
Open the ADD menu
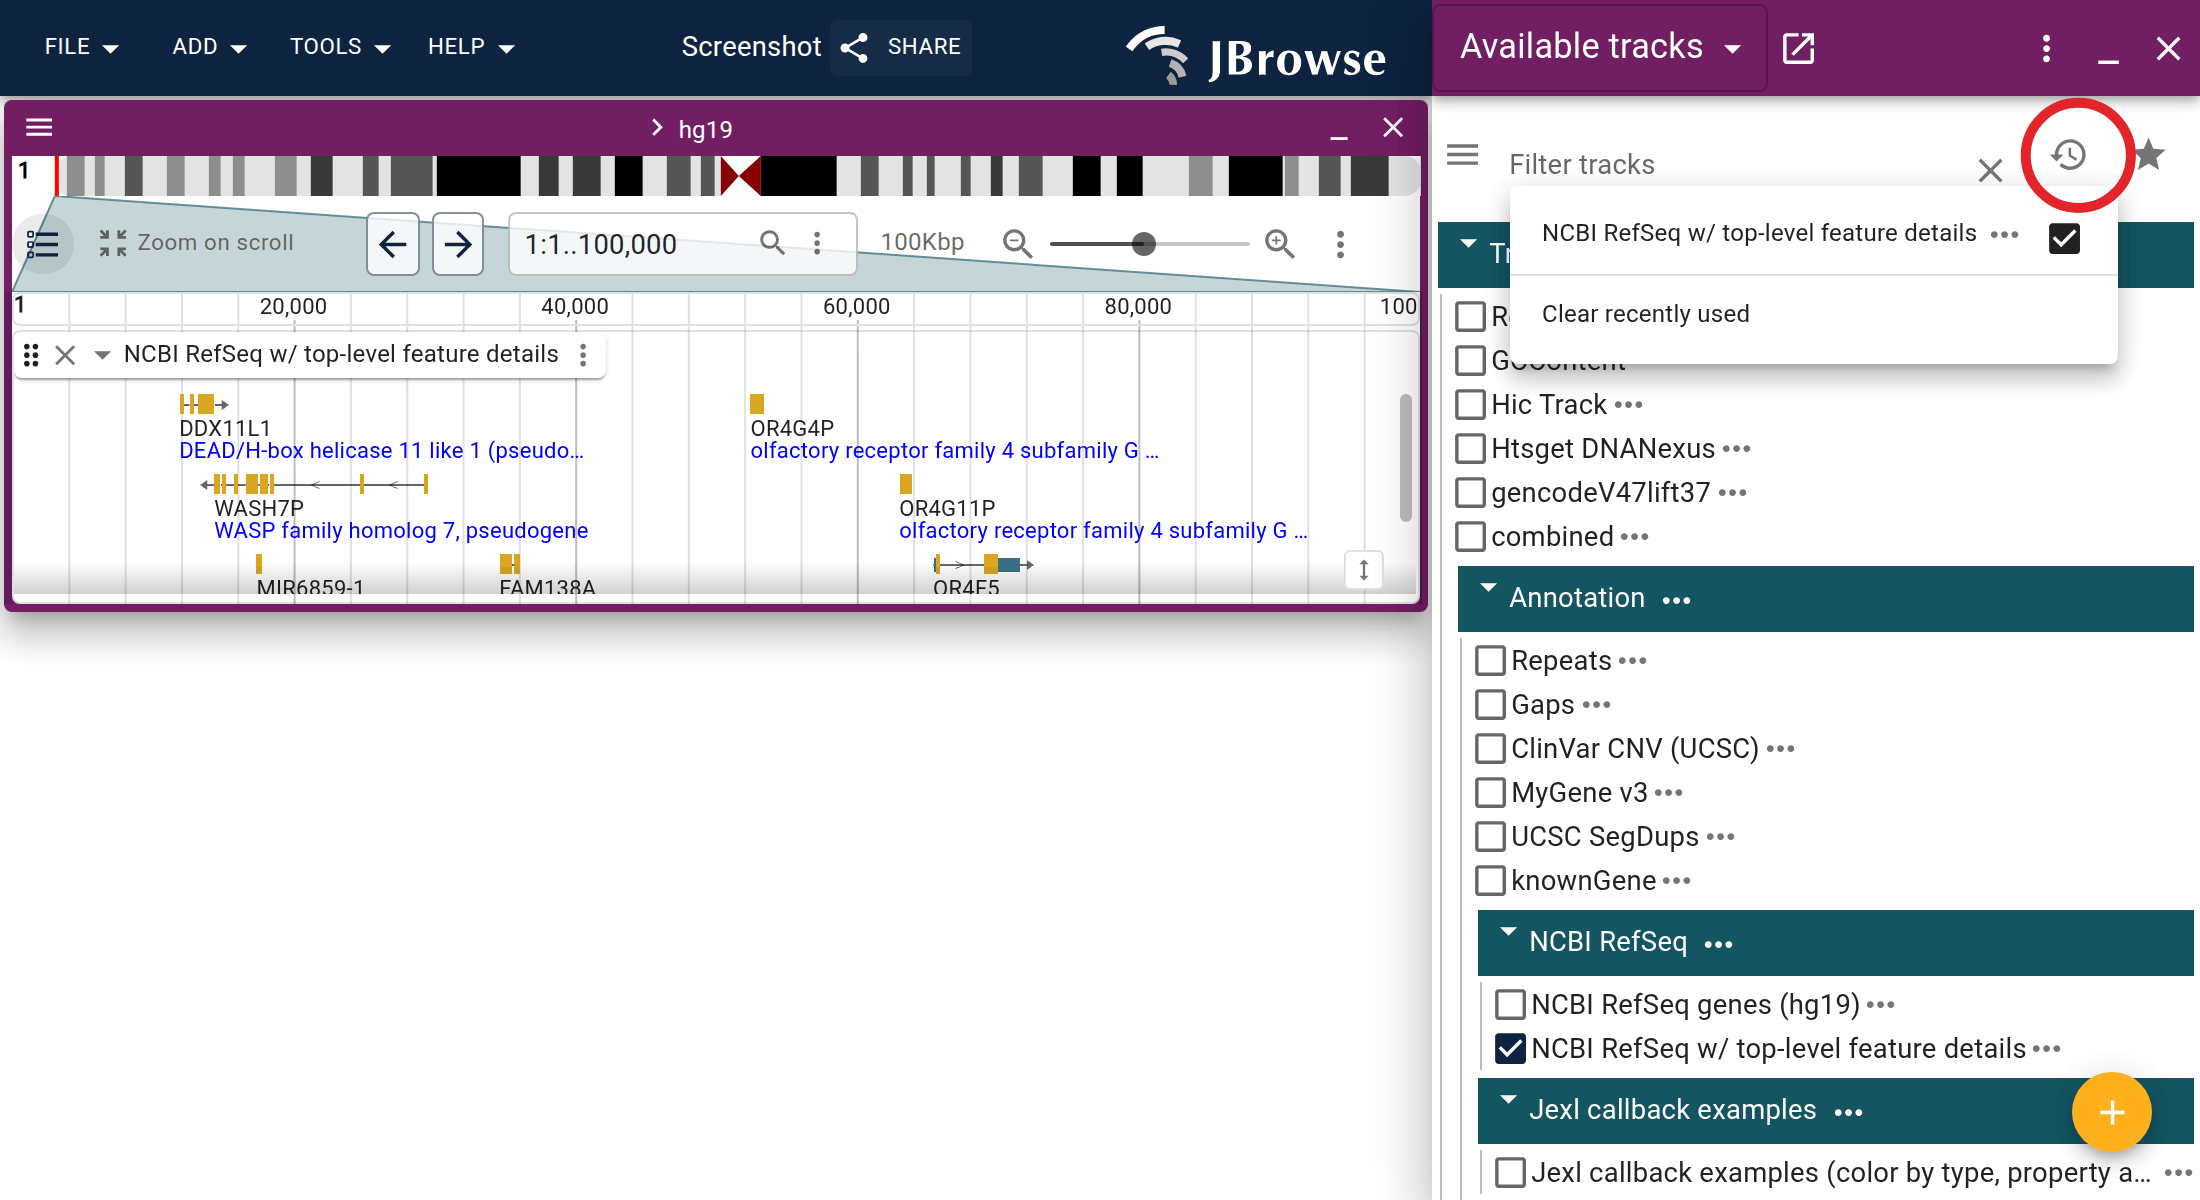[208, 47]
